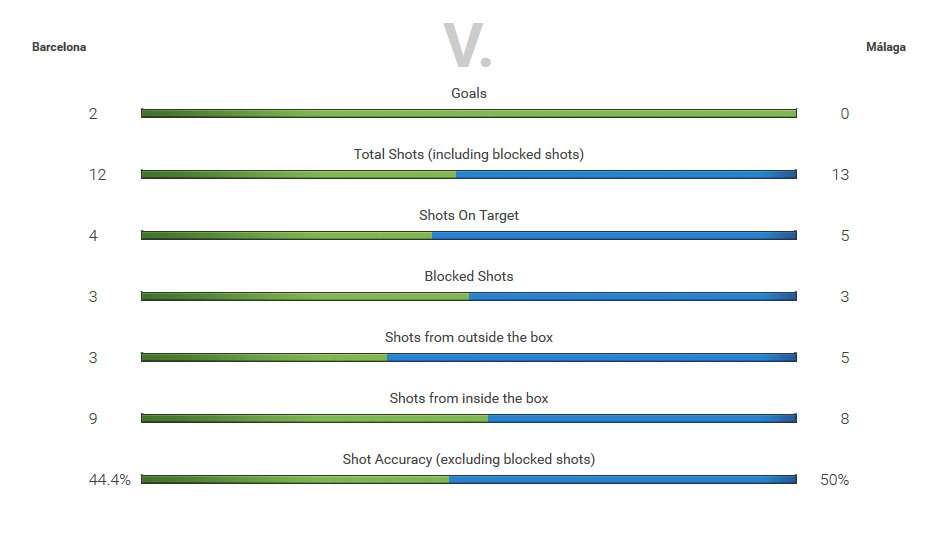
Task: Click the Blocked Shots comparison bar
Action: [x=469, y=296]
